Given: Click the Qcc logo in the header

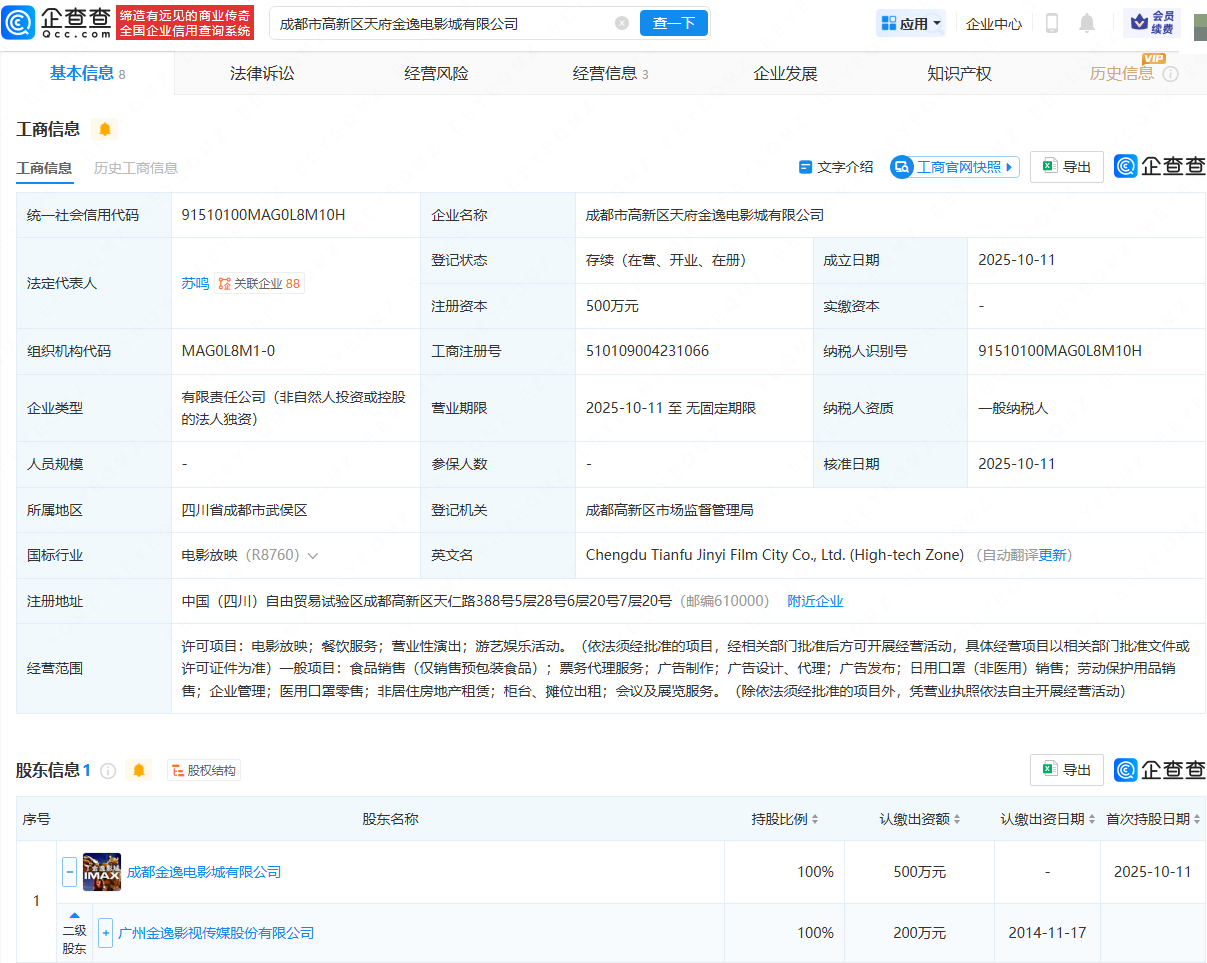Looking at the screenshot, I should click(x=56, y=22).
